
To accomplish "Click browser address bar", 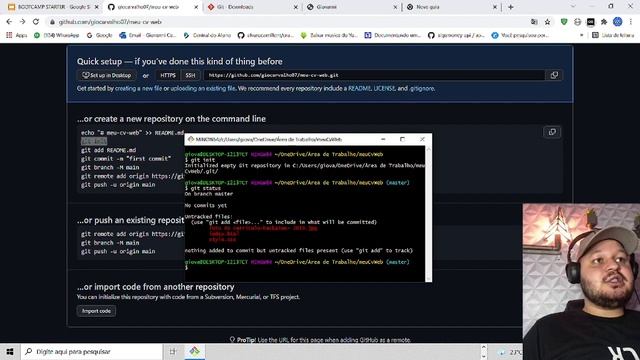I will [x=286, y=22].
